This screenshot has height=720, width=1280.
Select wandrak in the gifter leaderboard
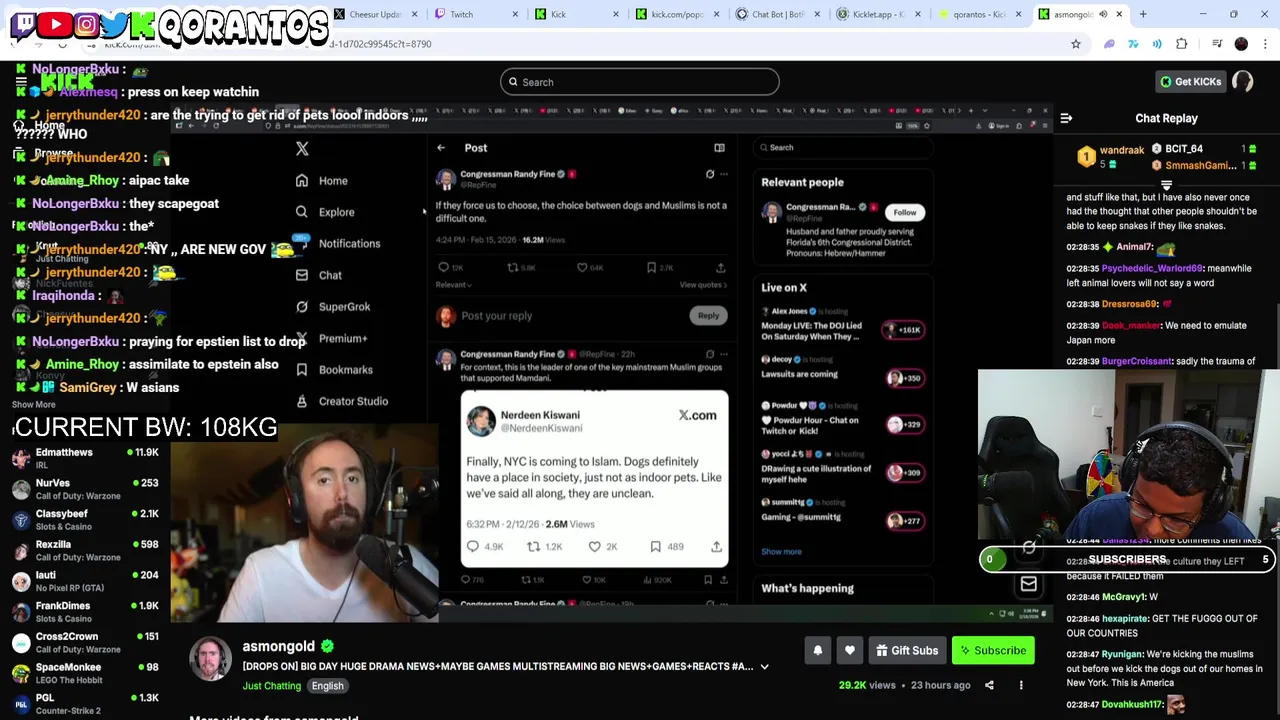[1121, 150]
